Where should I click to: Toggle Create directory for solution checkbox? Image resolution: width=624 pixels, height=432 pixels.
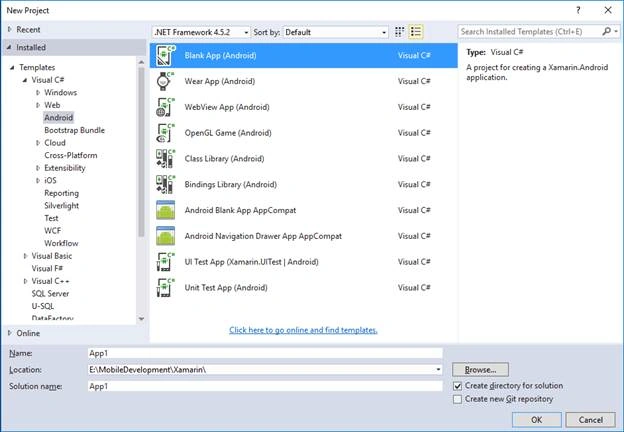tap(458, 386)
